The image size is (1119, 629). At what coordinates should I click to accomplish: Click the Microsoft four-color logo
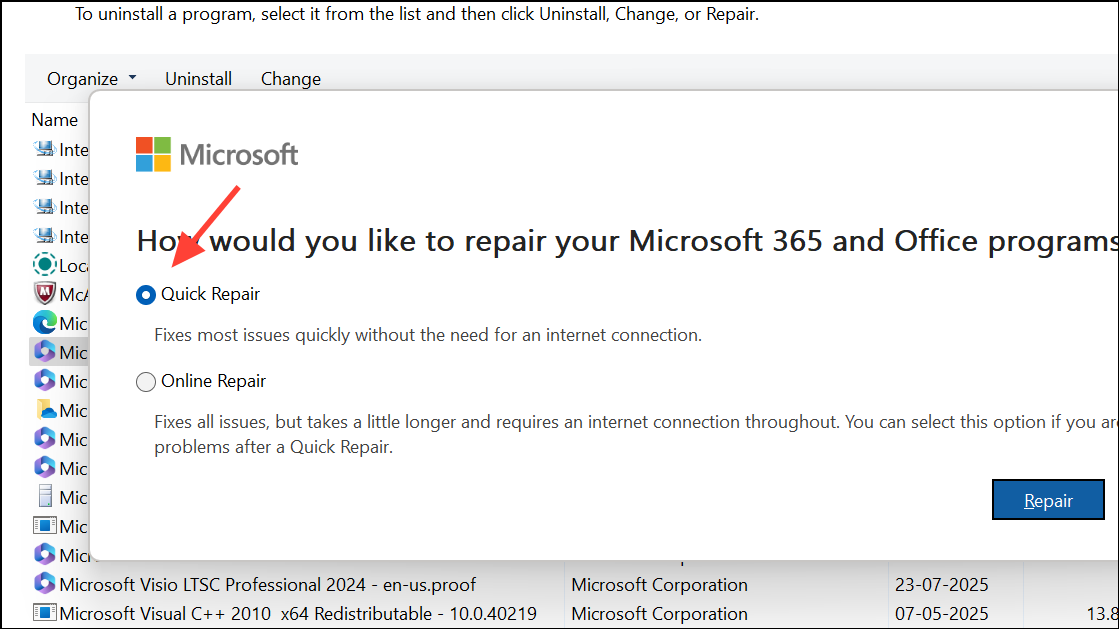pos(153,154)
